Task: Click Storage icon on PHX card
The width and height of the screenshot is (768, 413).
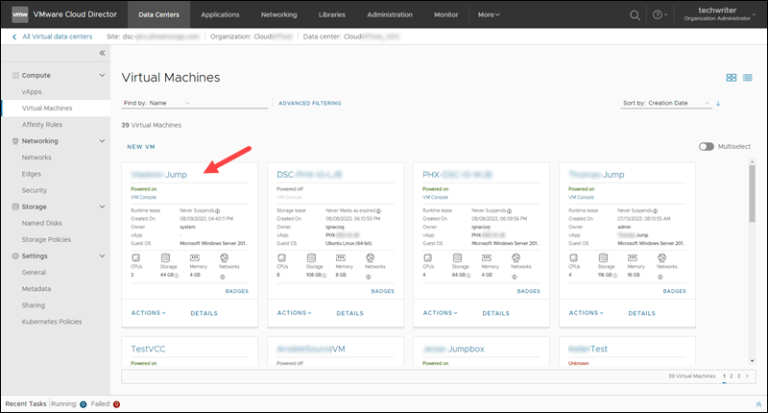Action: [x=457, y=258]
